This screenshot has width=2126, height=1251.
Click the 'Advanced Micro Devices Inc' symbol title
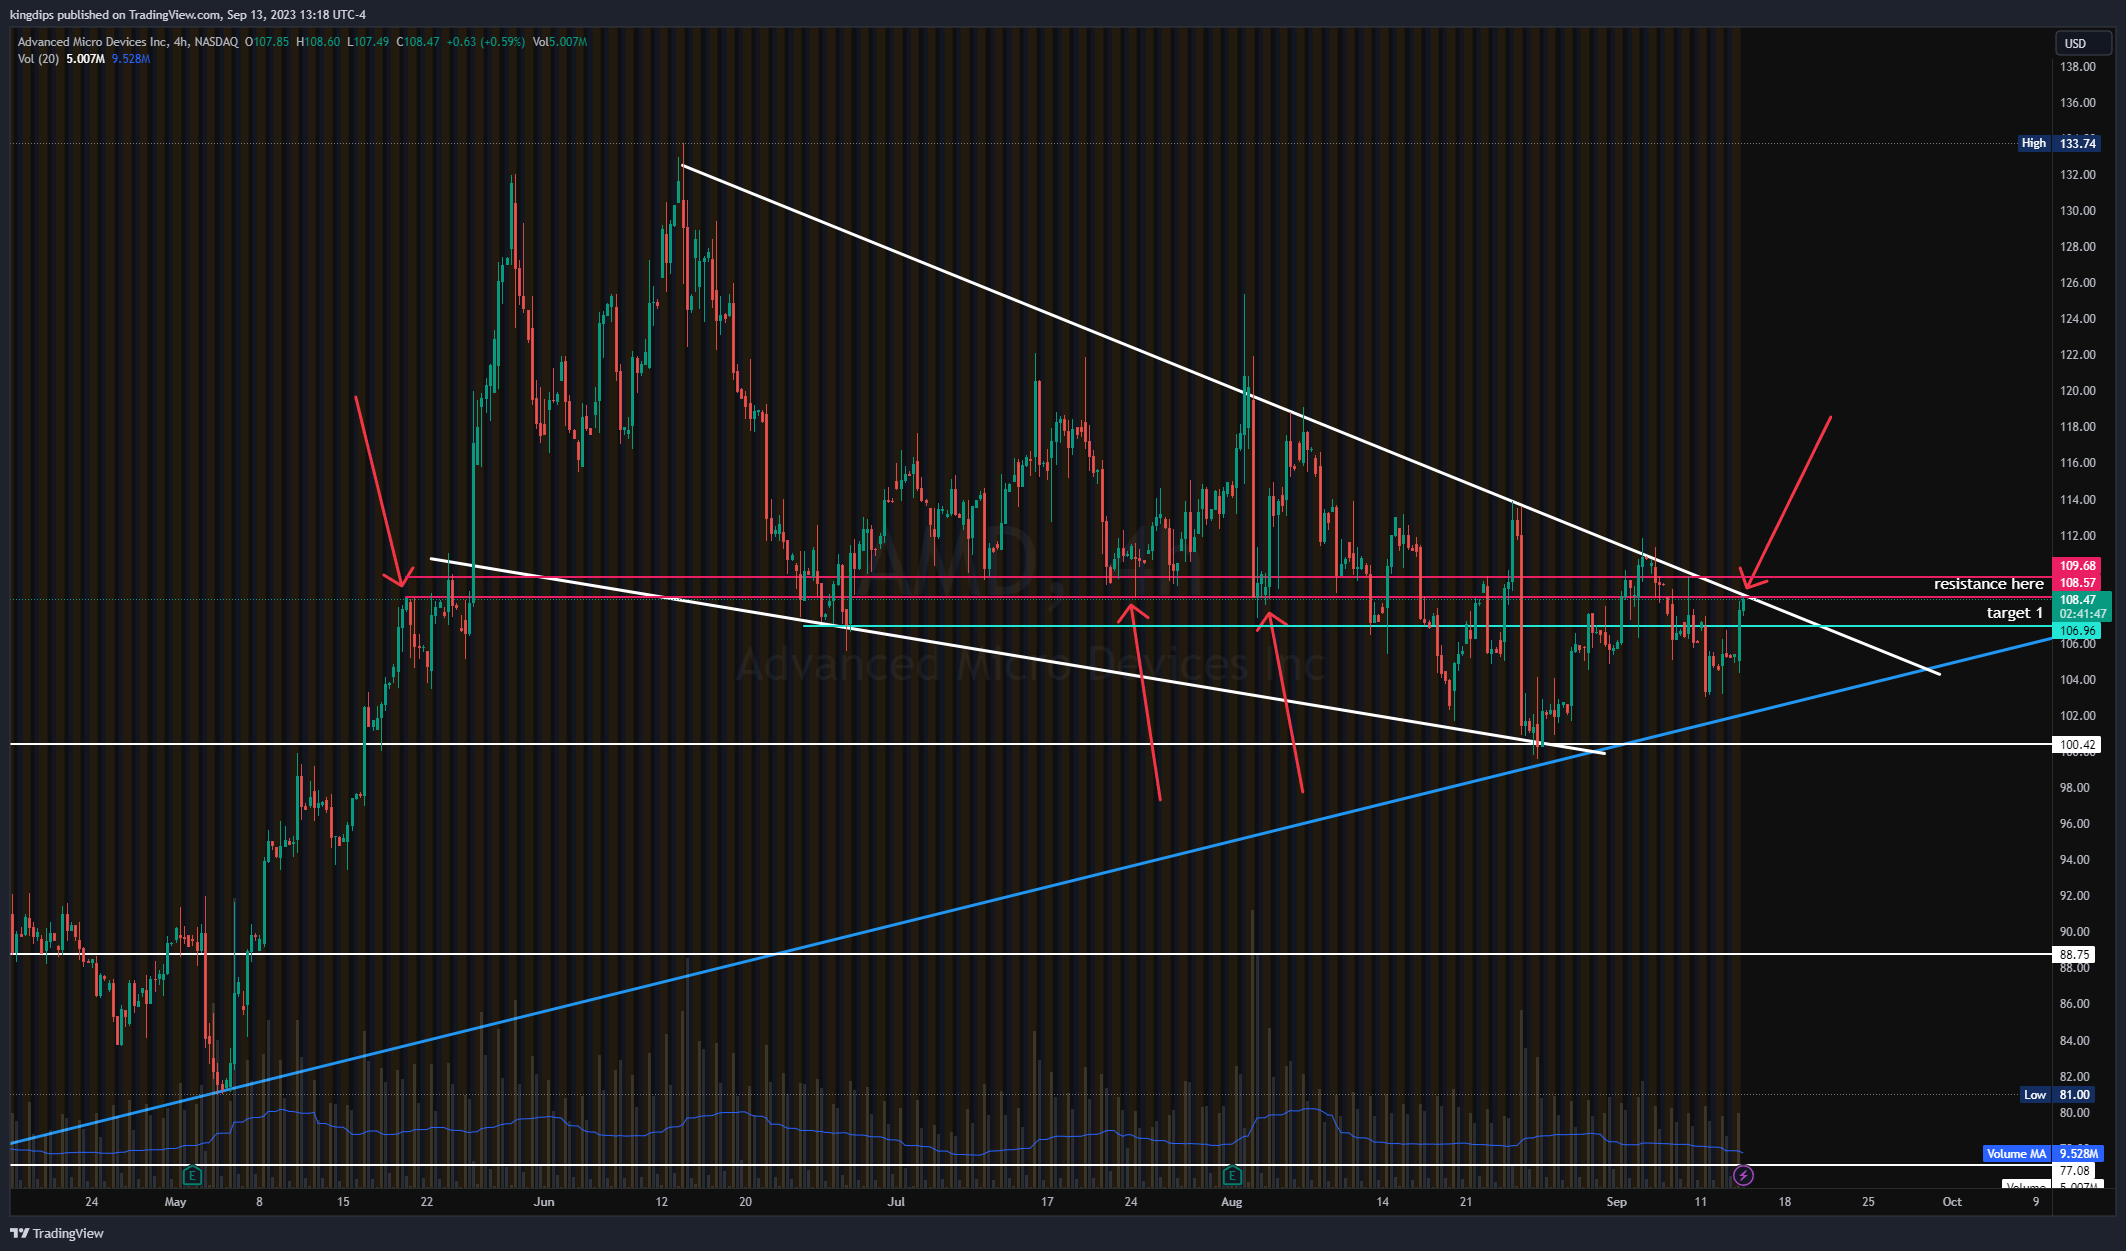pos(93,42)
